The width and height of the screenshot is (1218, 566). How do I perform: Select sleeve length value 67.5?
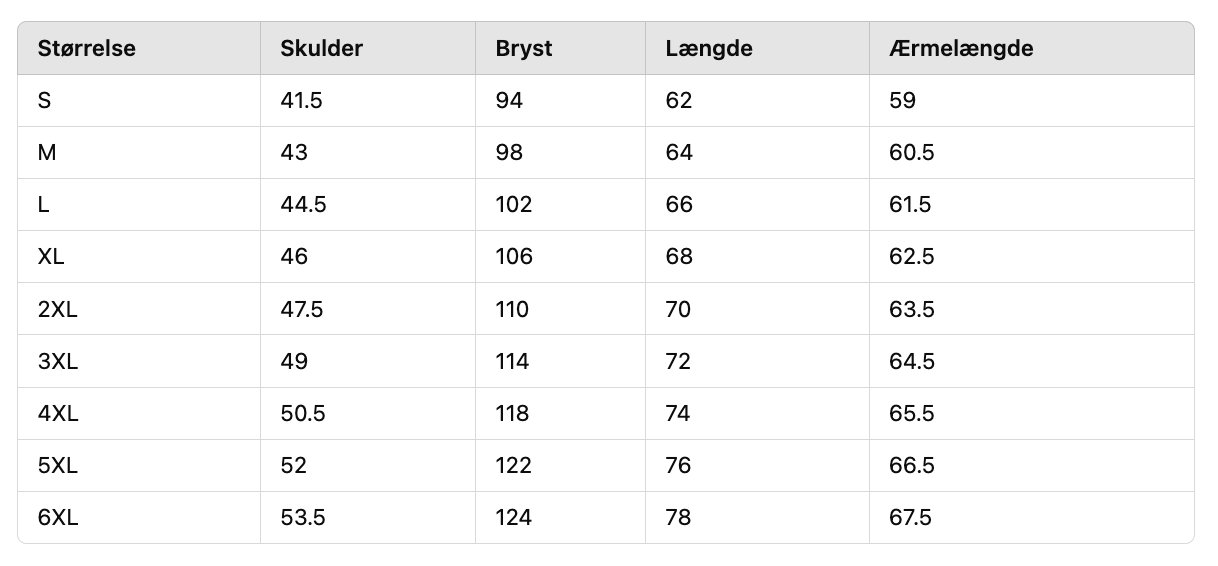(910, 518)
